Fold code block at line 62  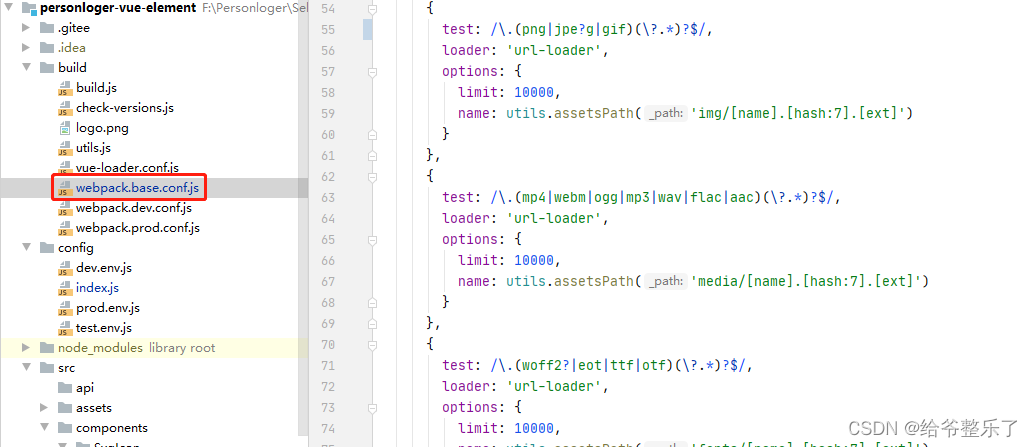(373, 176)
